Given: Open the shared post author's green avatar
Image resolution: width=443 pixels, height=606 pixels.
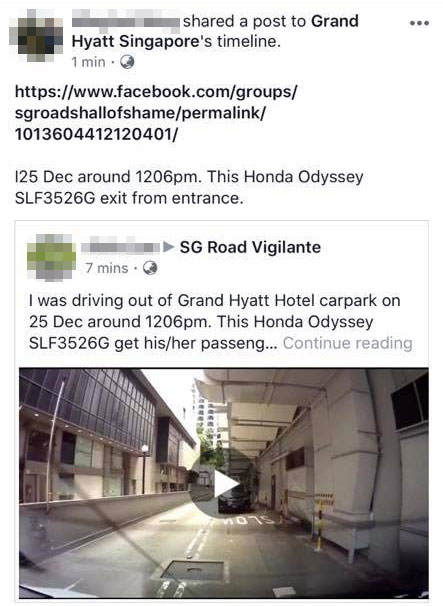Looking at the screenshot, I should tap(51, 257).
